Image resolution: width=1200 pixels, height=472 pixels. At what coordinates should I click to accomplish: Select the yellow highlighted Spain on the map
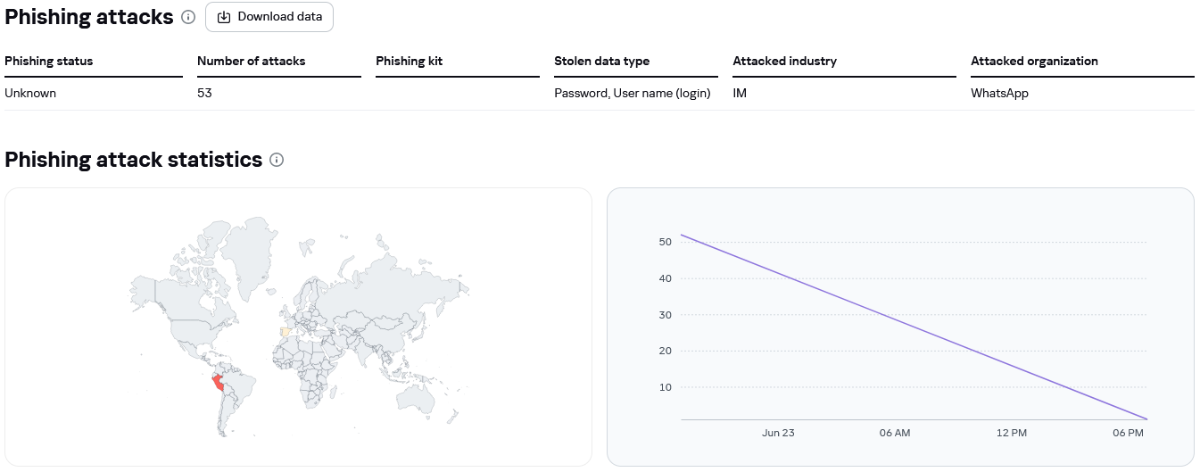pyautogui.click(x=286, y=331)
